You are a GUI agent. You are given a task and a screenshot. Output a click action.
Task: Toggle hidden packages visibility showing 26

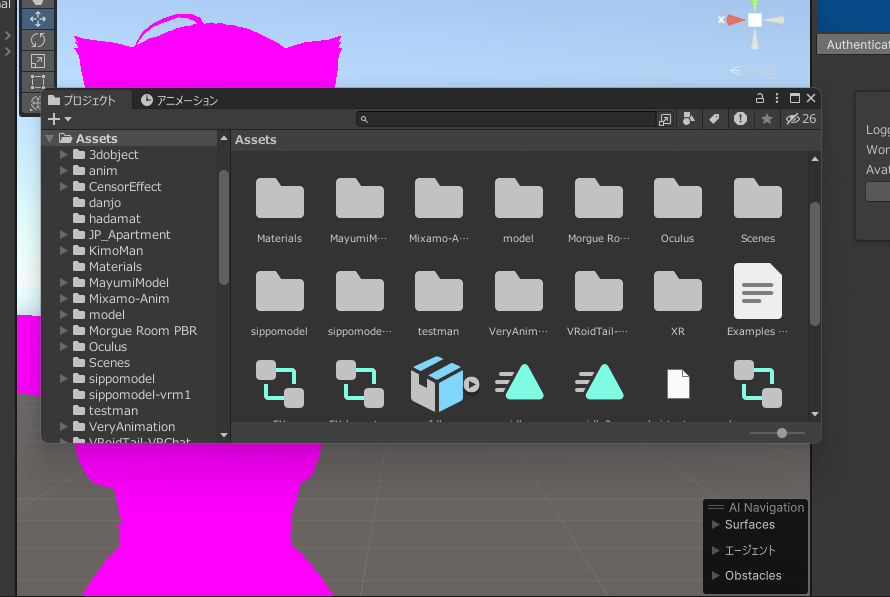800,119
